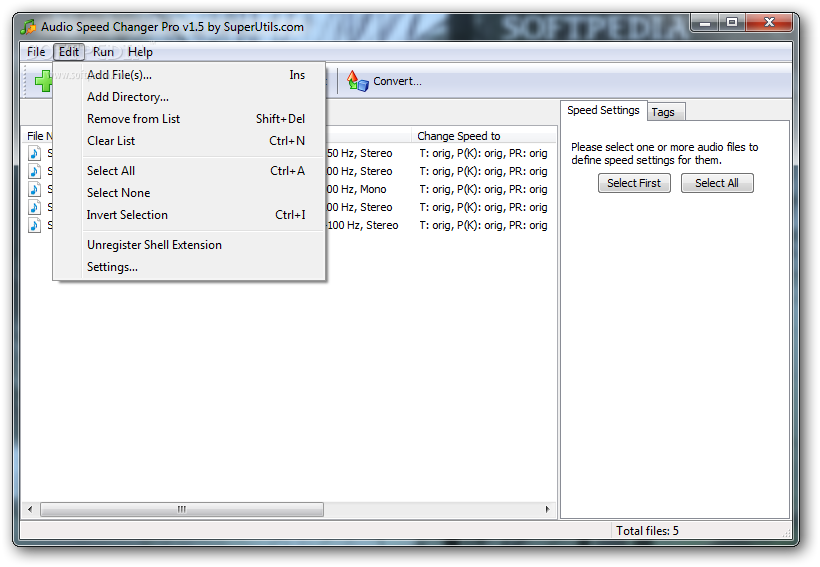Select the '100 Hz, Stereo' row text
The width and height of the screenshot is (820, 567).
click(x=362, y=225)
